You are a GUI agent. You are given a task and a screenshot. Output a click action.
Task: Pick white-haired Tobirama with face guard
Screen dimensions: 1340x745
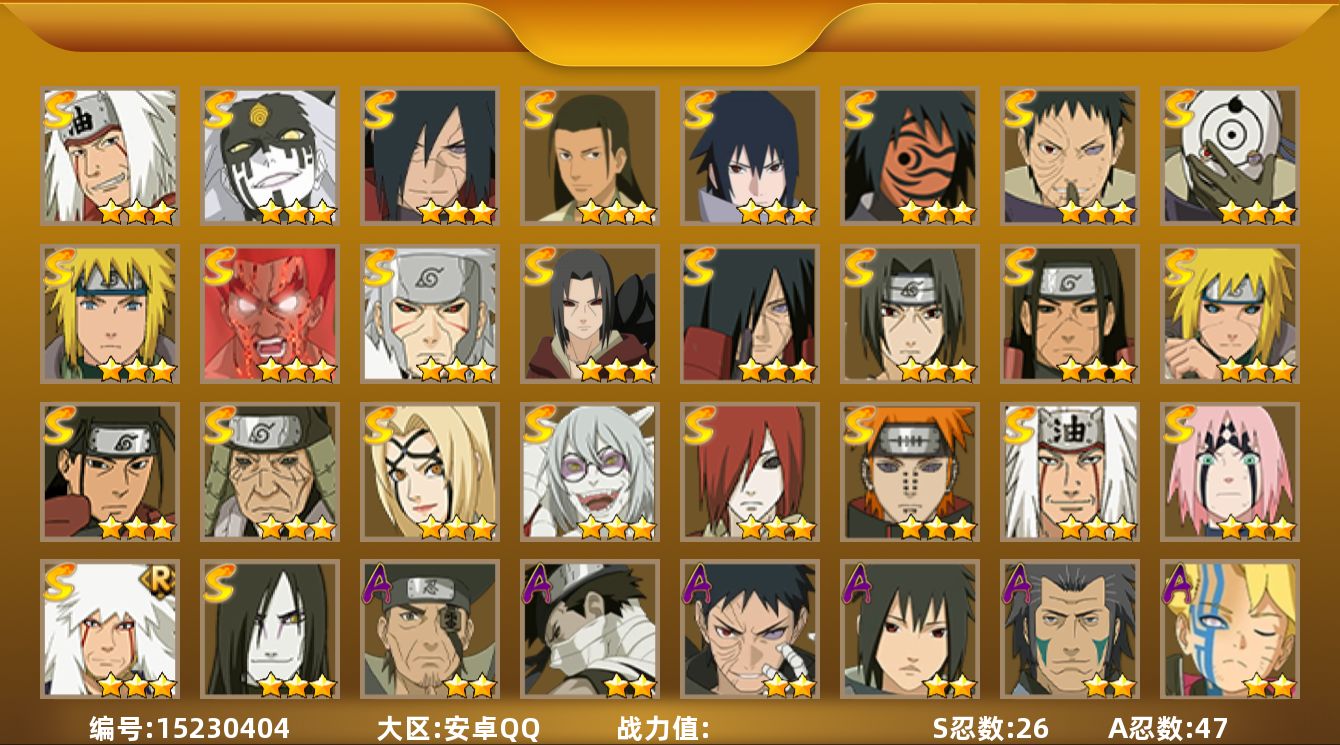[430, 314]
